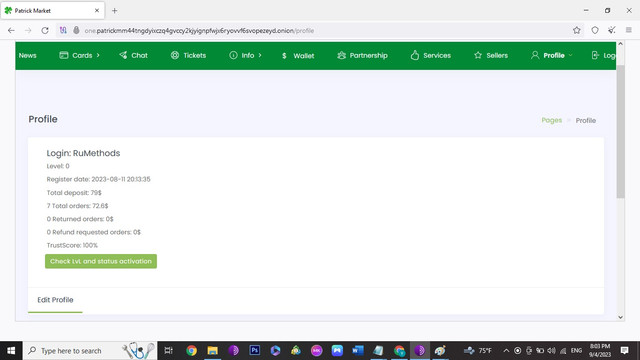Open the News page in navigation bar
The height and width of the screenshot is (360, 640).
(x=27, y=56)
